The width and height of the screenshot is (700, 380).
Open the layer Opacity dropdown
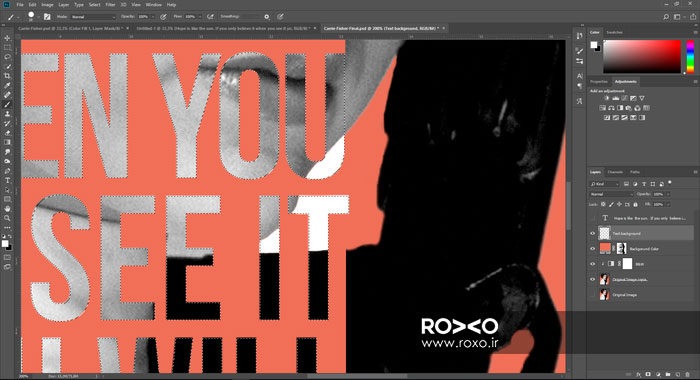point(668,194)
